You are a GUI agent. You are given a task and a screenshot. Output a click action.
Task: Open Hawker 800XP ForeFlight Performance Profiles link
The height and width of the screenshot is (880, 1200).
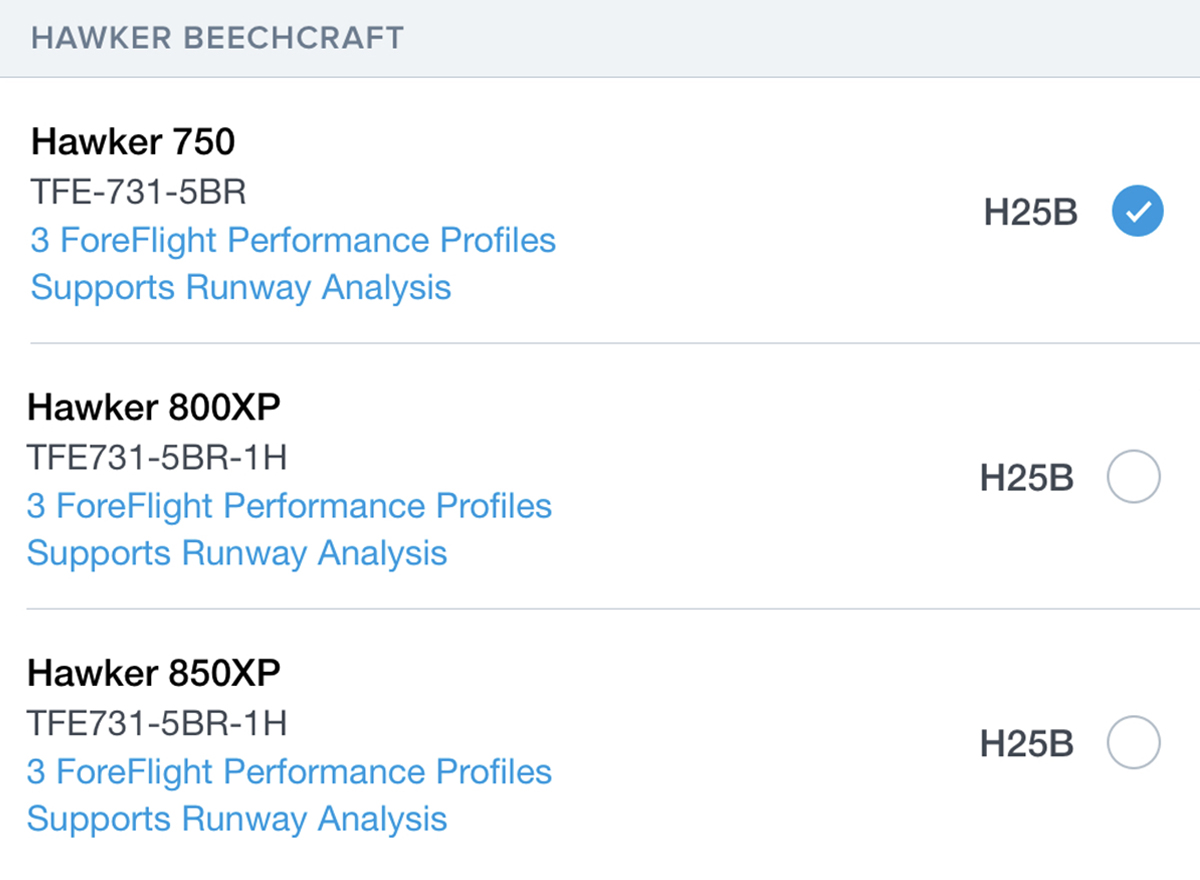pos(289,506)
